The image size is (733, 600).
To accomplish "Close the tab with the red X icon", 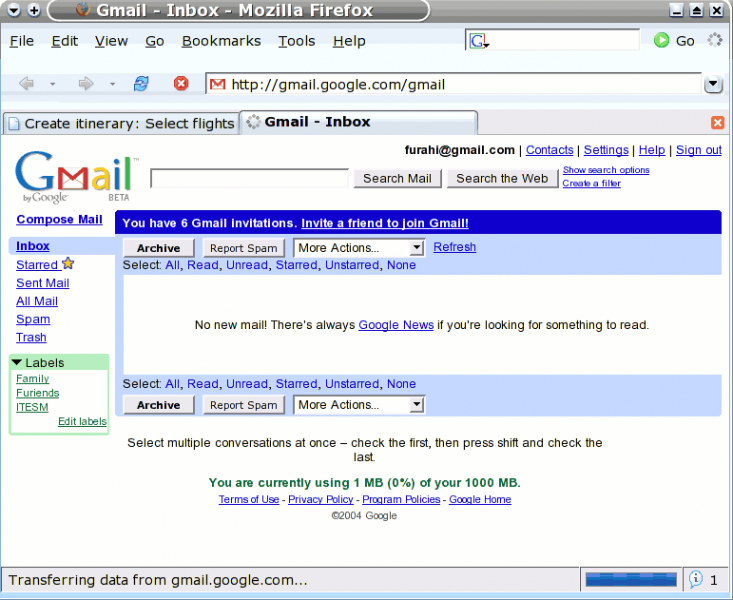I will pyautogui.click(x=717, y=122).
